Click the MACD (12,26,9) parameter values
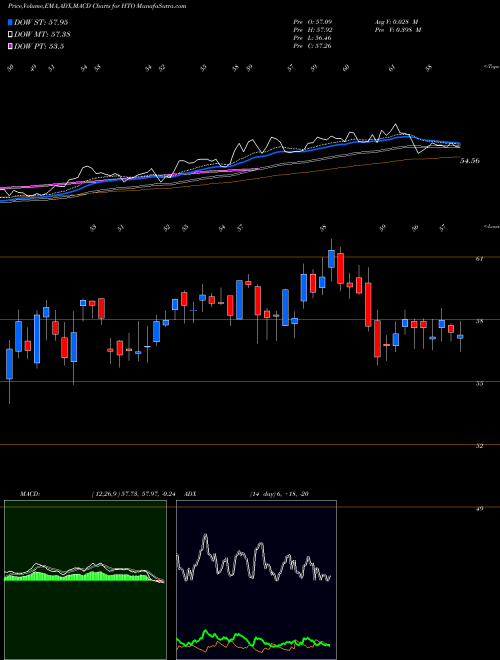Viewport: 500px width, 660px height. (x=136, y=494)
